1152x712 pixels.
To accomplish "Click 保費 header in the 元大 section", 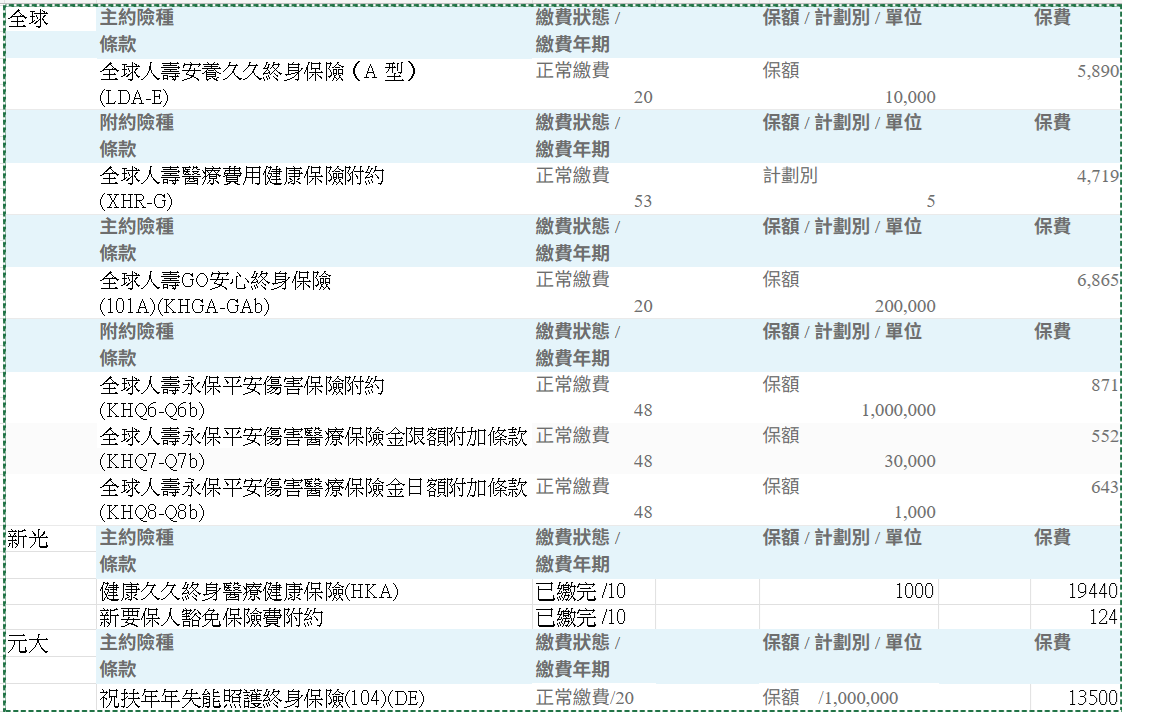I will [x=1052, y=643].
